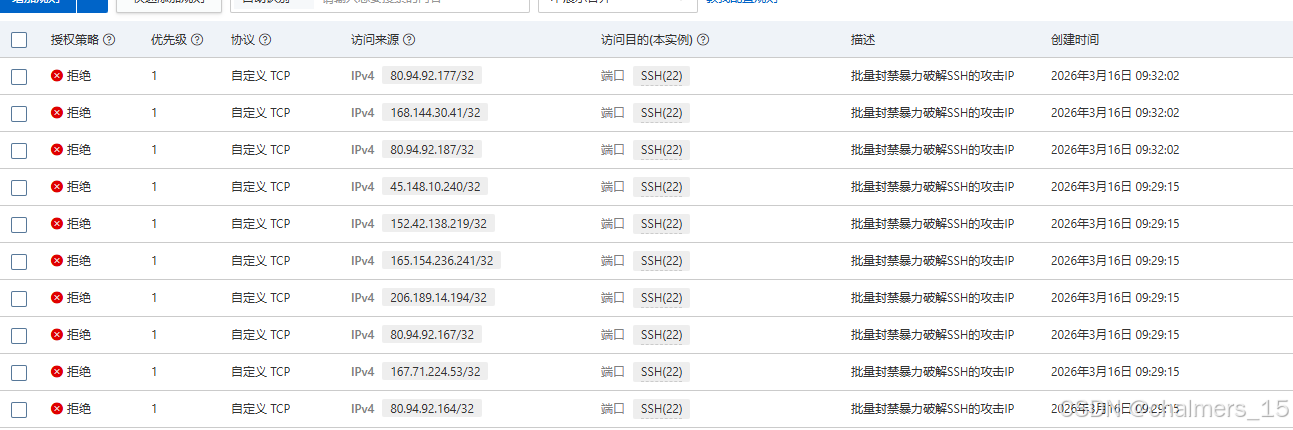Tick the checkbox for rule 45.148.10.240/32
The height and width of the screenshot is (430, 1293).
19,188
